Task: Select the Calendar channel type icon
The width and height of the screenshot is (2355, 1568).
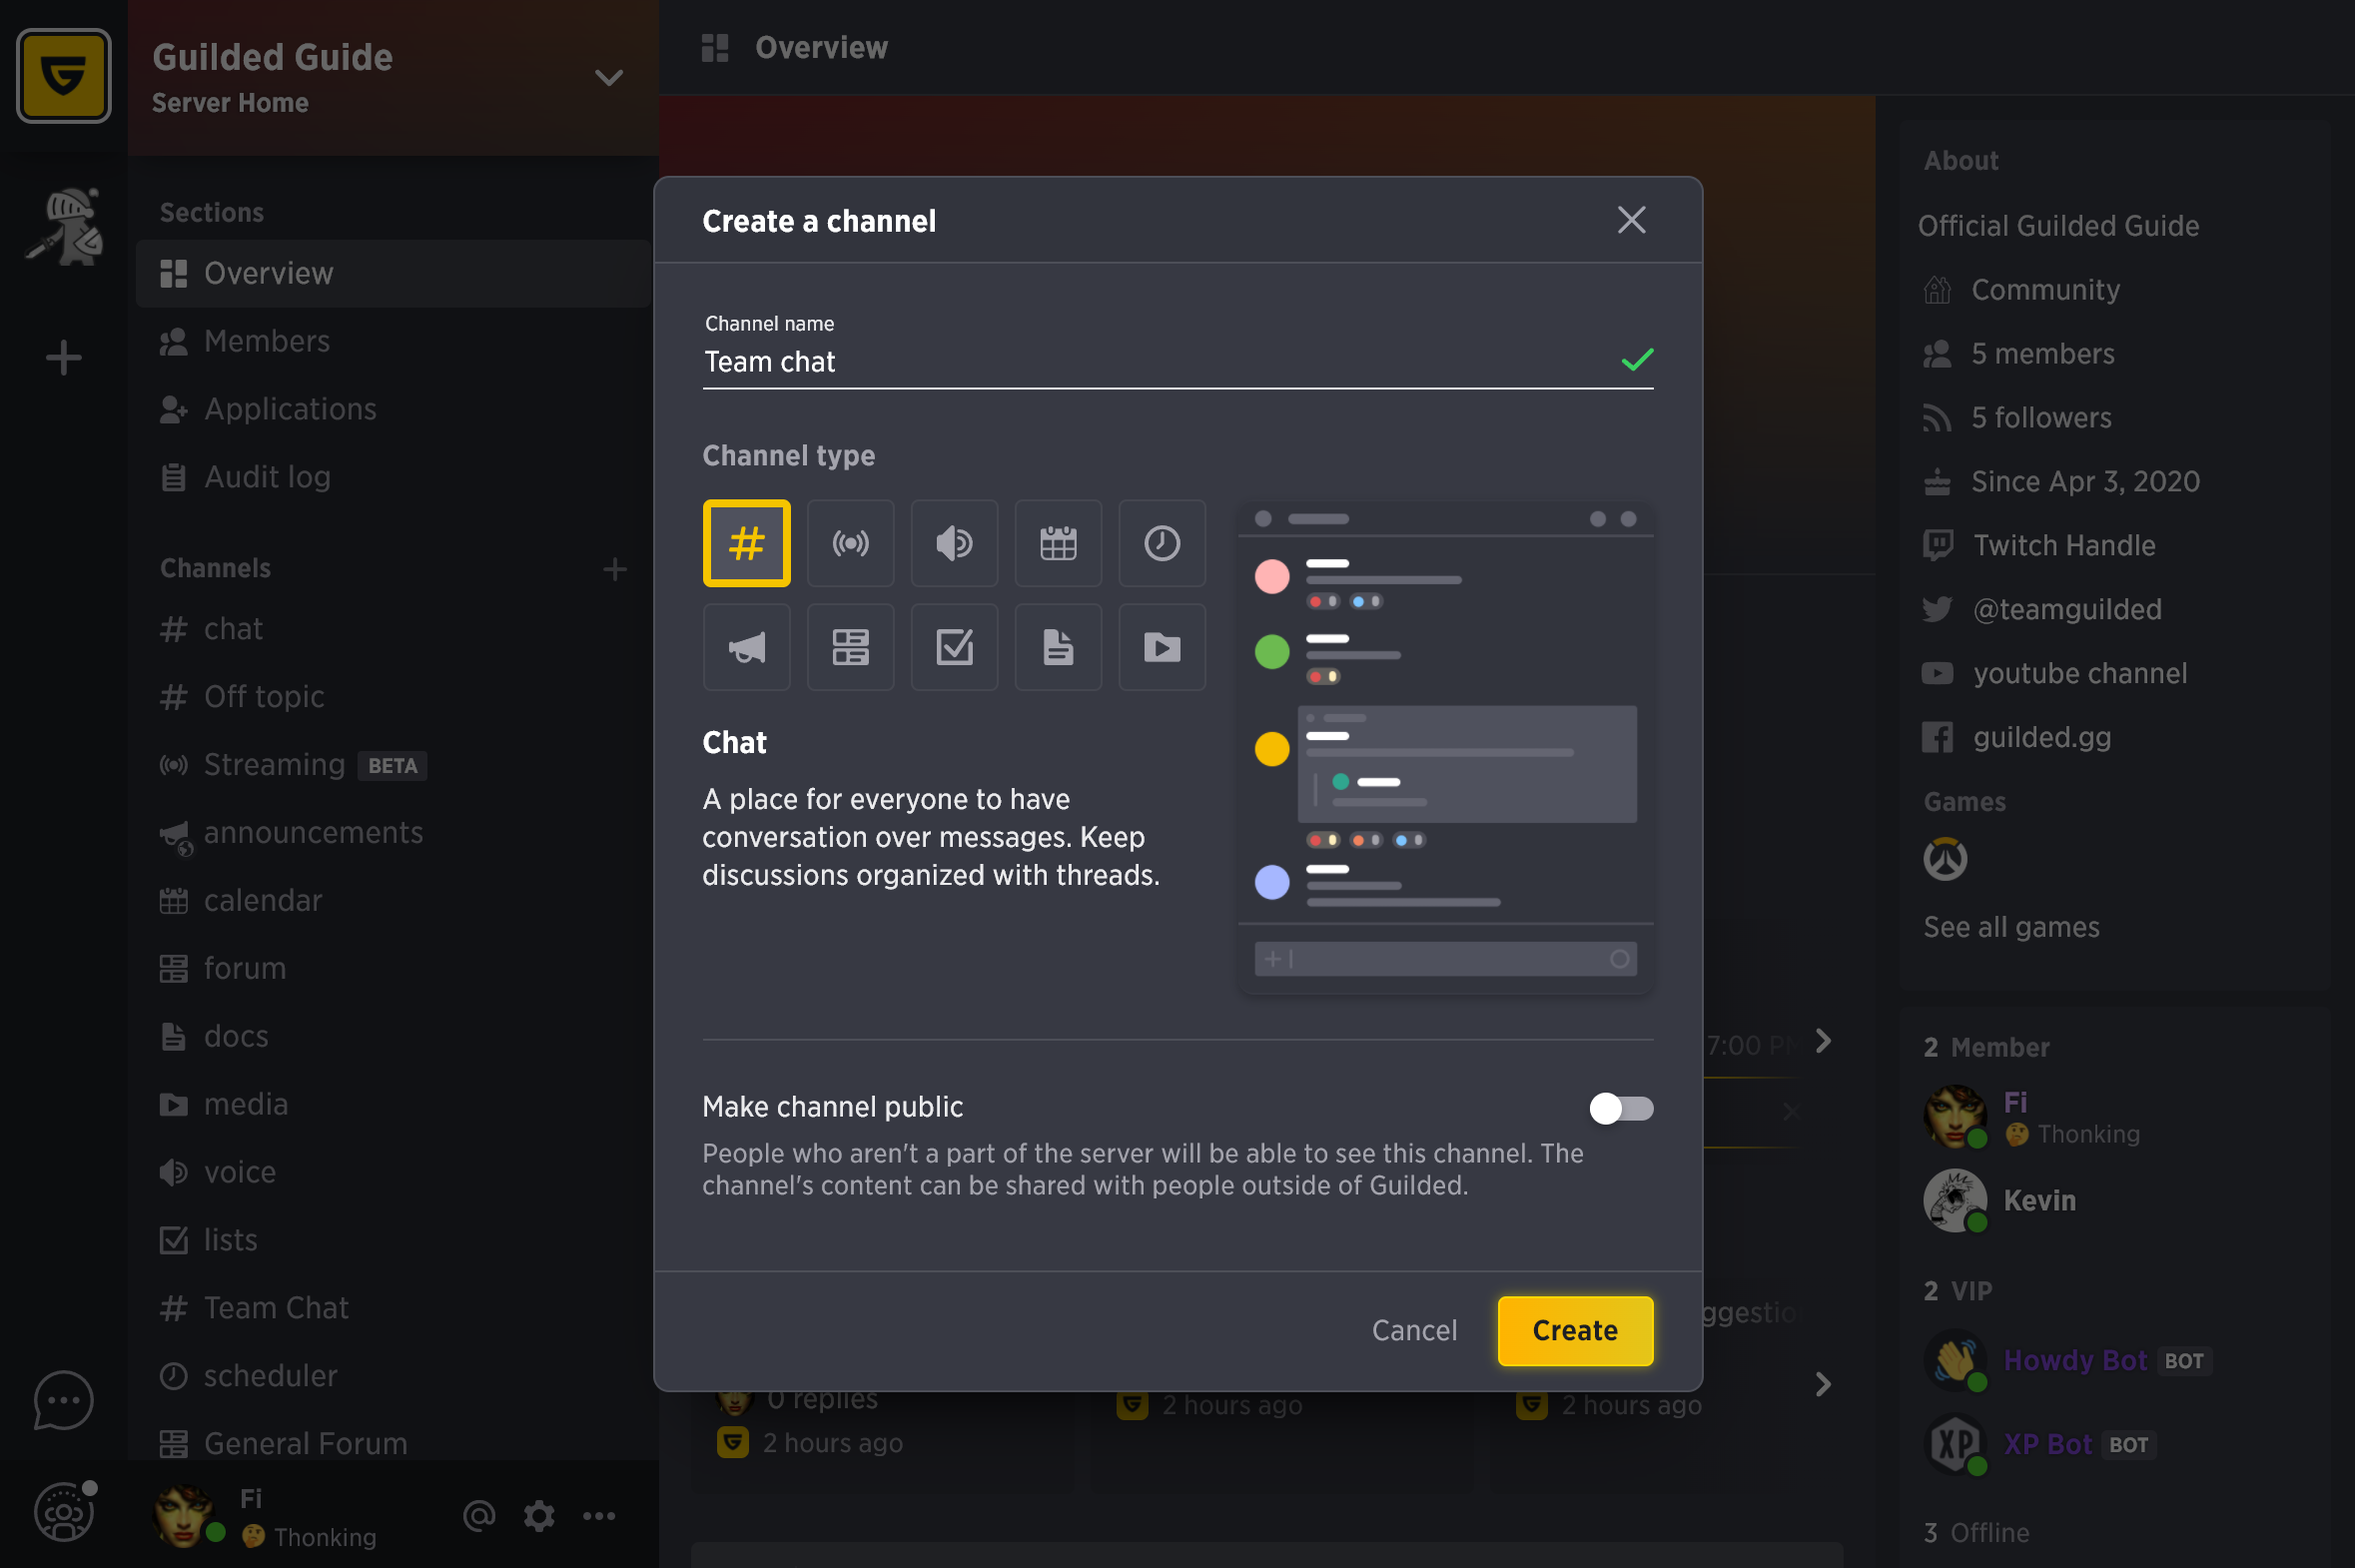Action: point(1057,540)
